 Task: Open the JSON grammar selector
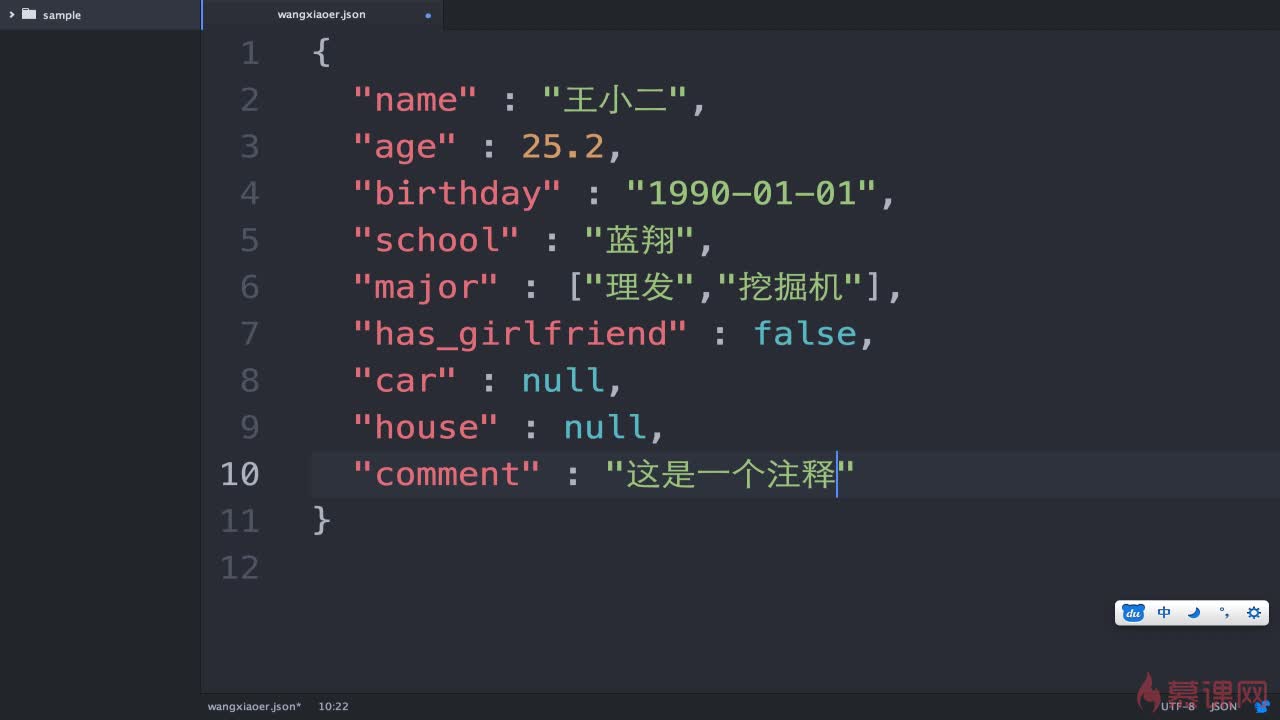[1223, 706]
